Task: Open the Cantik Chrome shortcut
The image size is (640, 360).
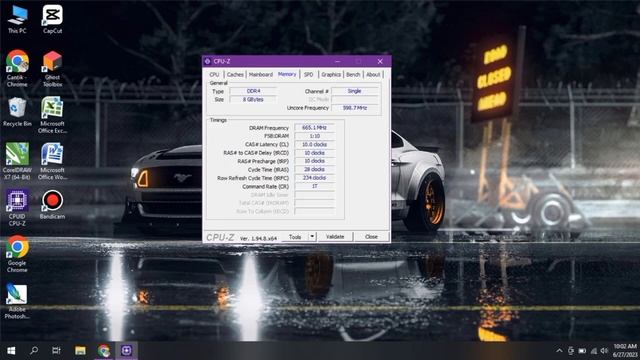Action: pyautogui.click(x=17, y=68)
